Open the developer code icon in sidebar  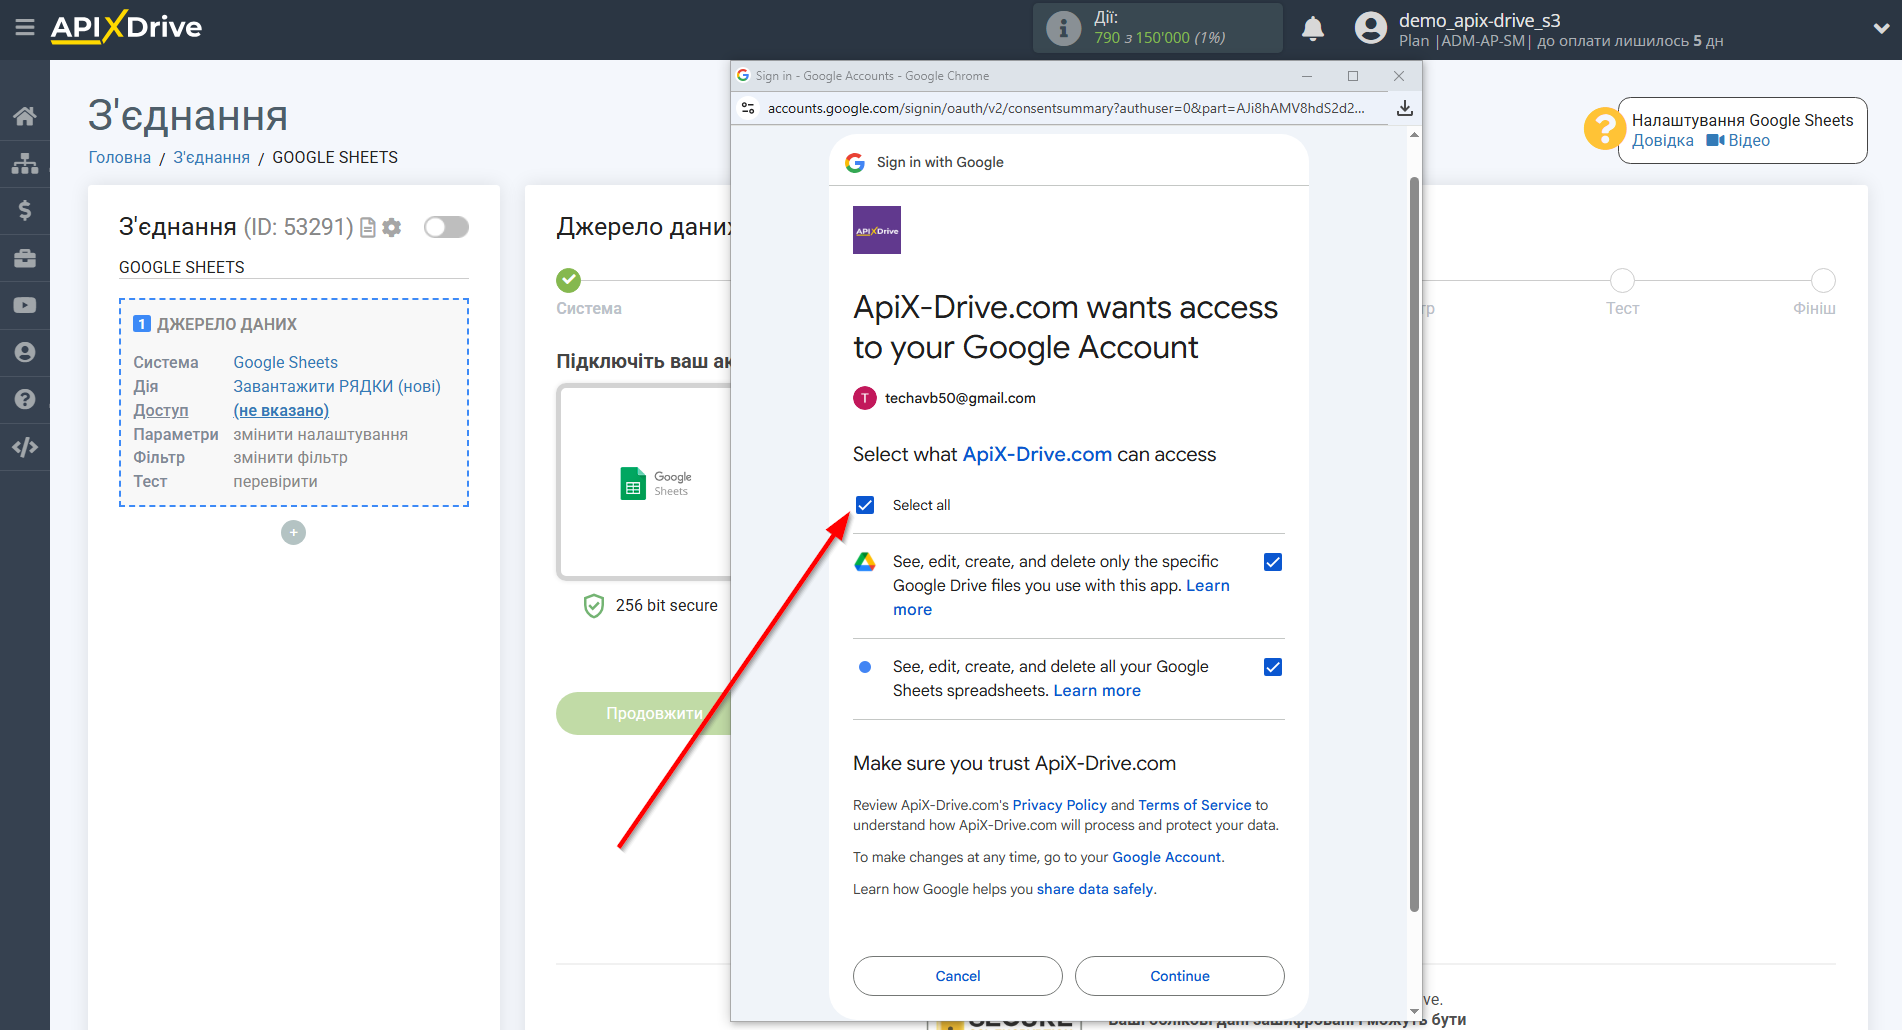click(25, 447)
